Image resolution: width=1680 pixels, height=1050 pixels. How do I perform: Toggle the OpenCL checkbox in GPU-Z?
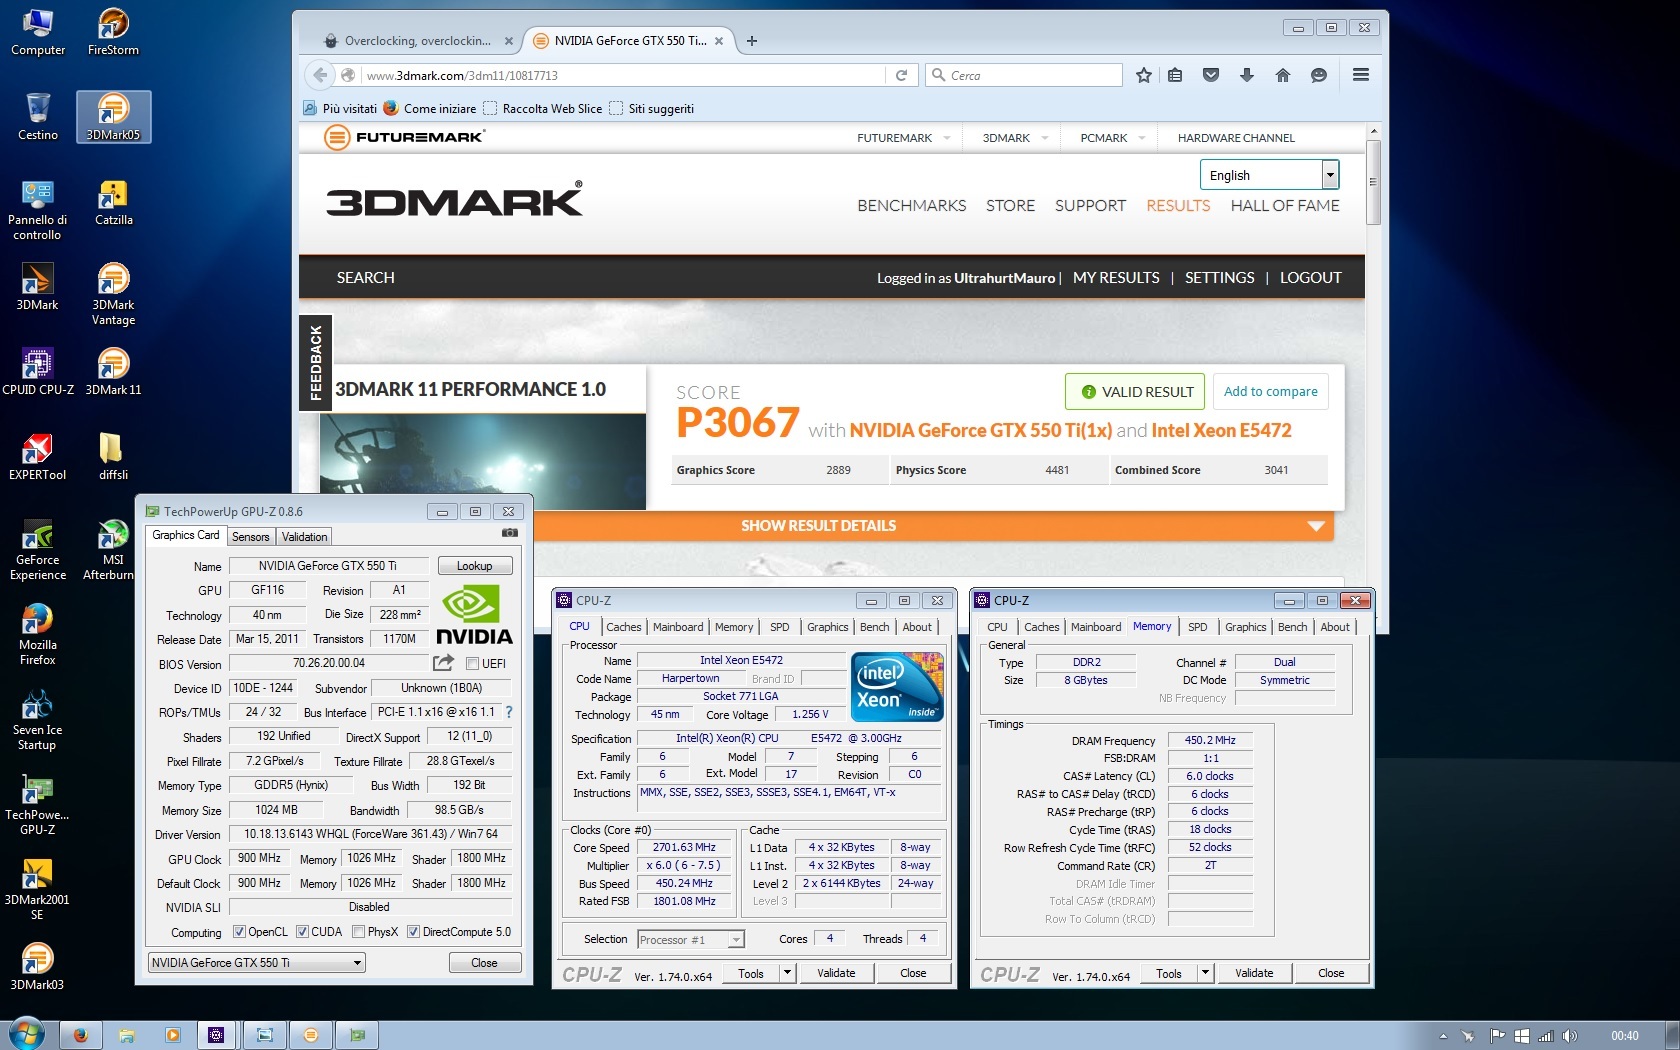[239, 932]
